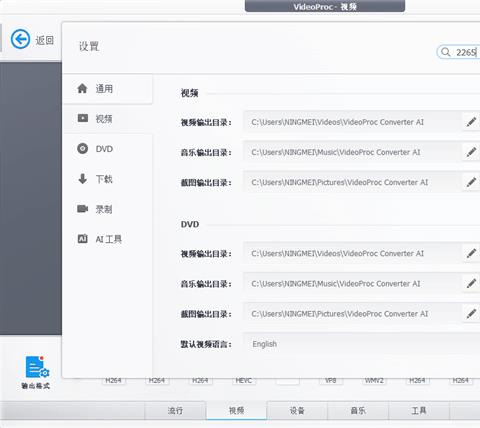Open the 通用 general settings section
Screen dimensions: 480x428
(107, 89)
